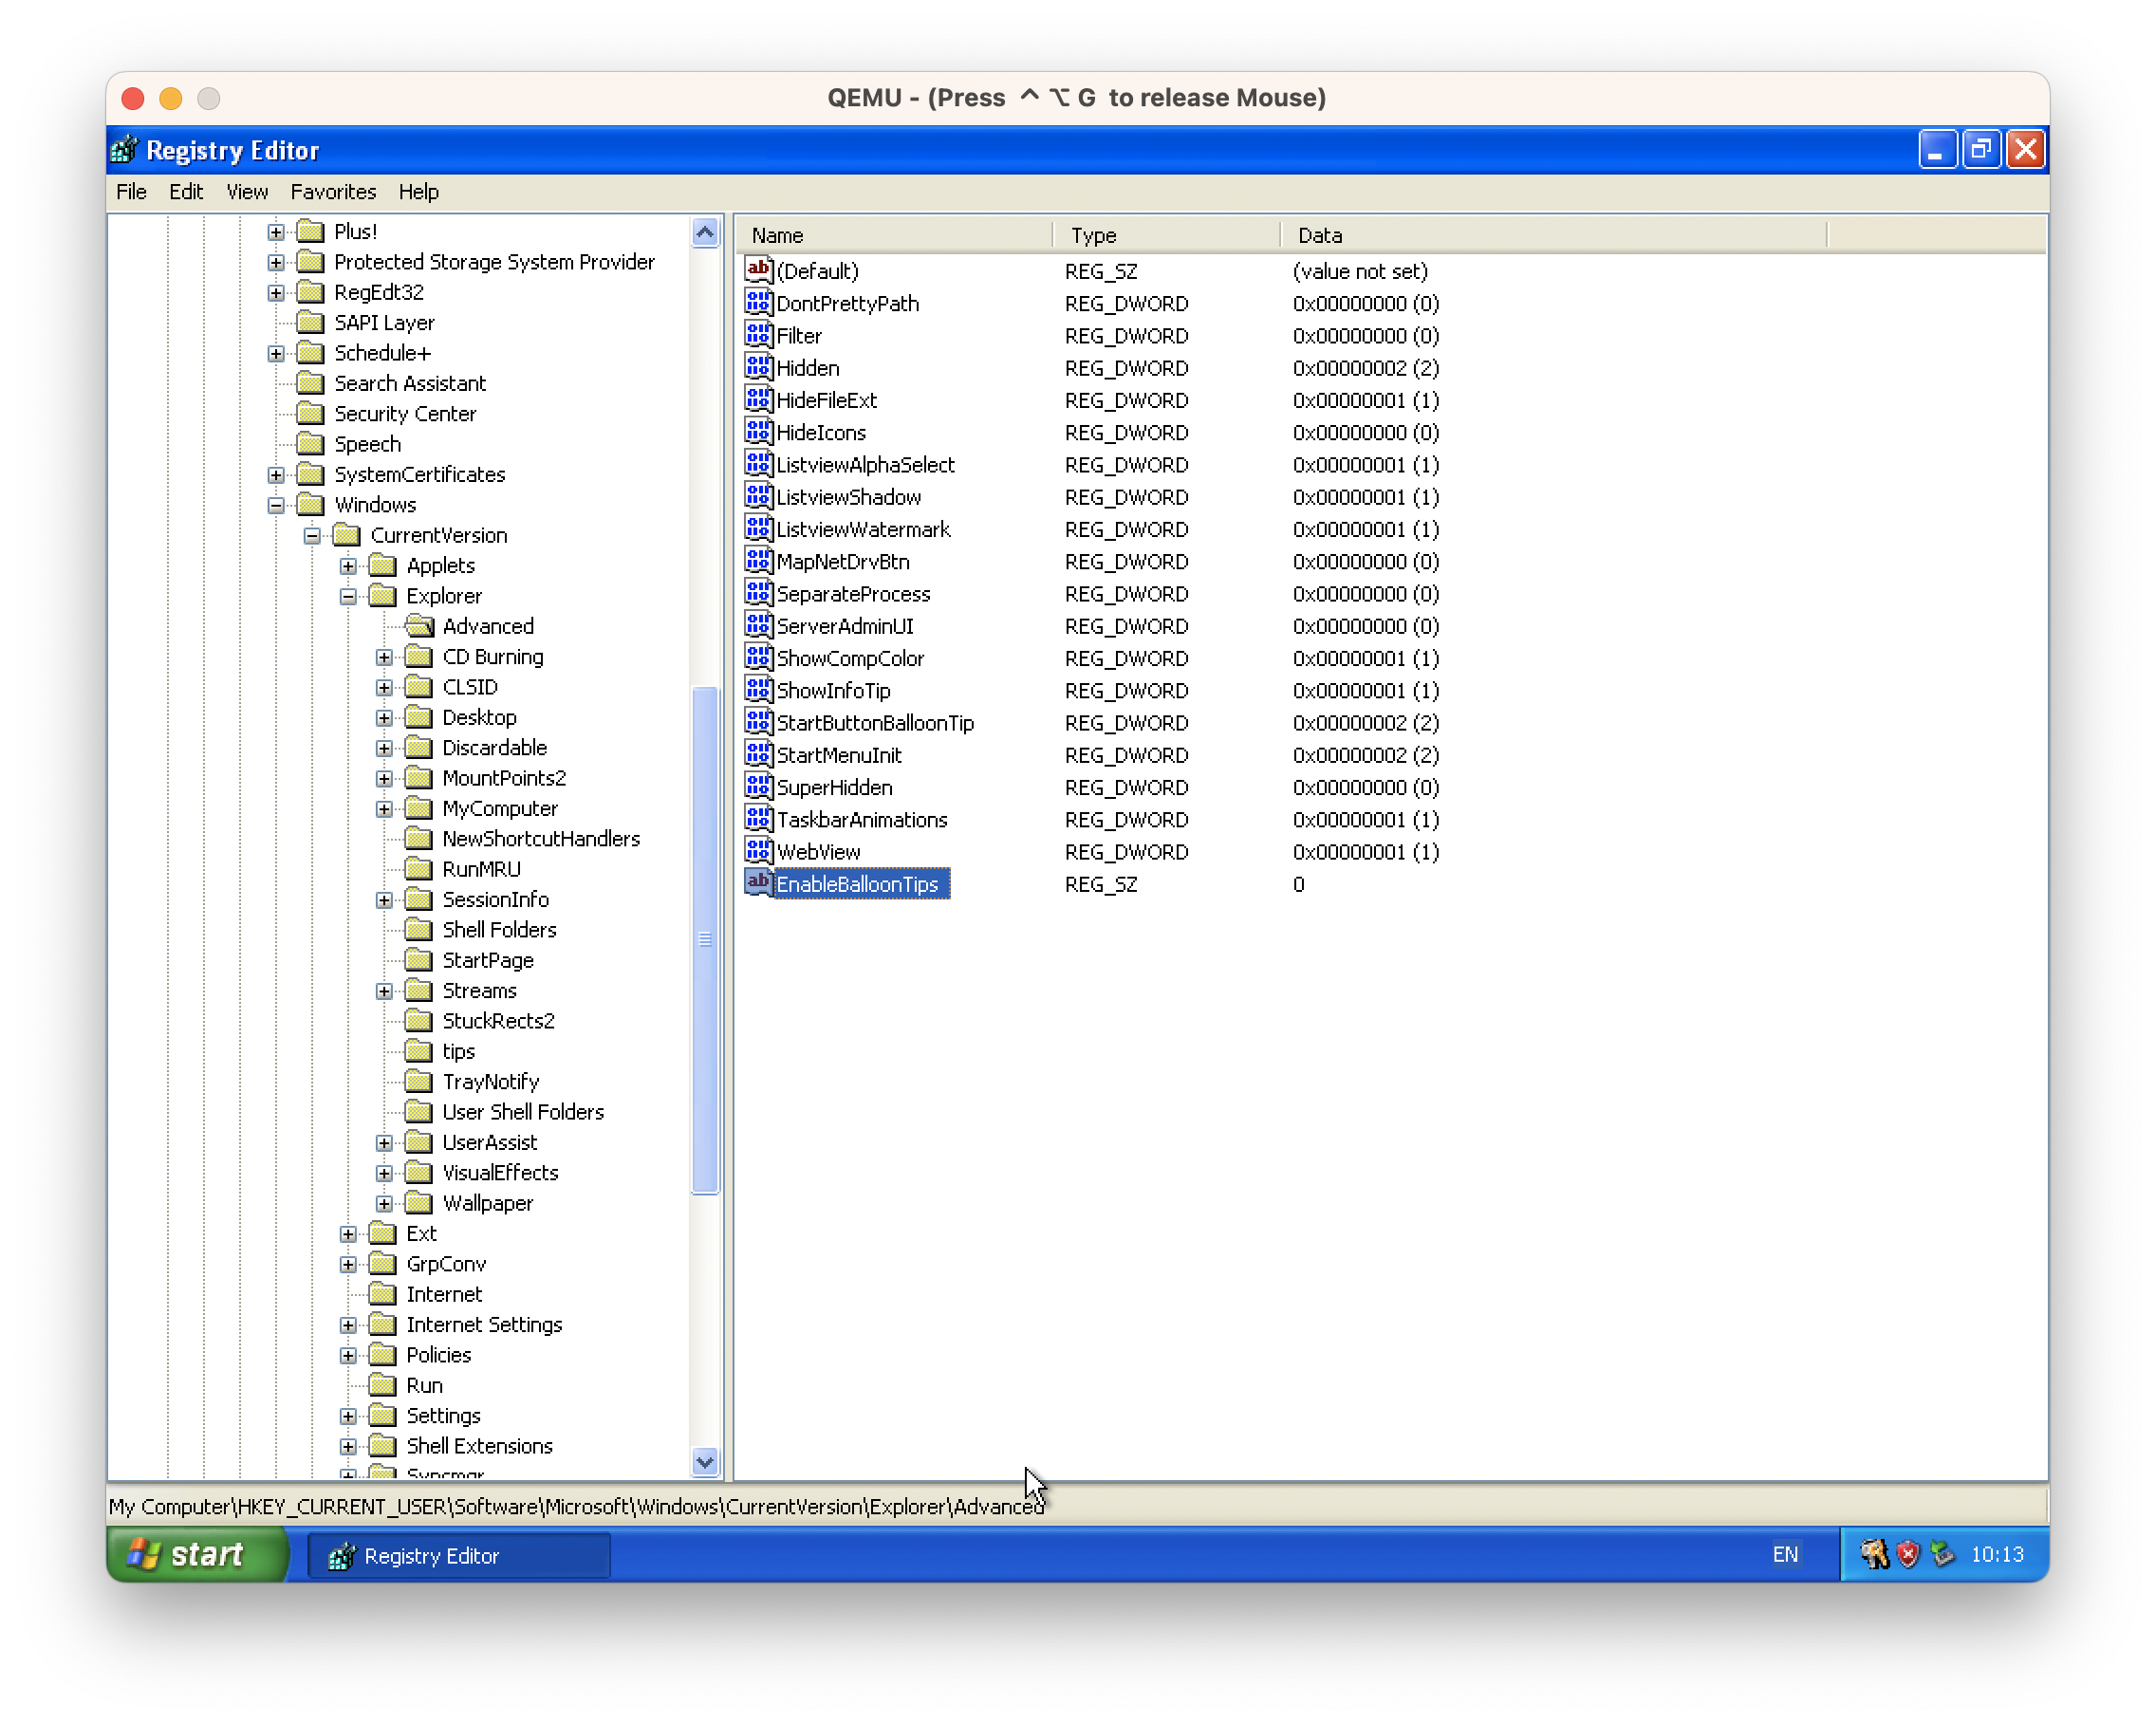Screen dimensions: 2156x1723
Task: Select the ListviewAlphaSelect value
Action: [865, 464]
